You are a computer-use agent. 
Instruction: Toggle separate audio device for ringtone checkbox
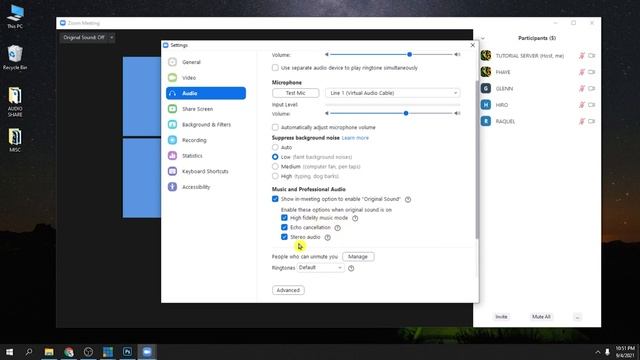(275, 68)
